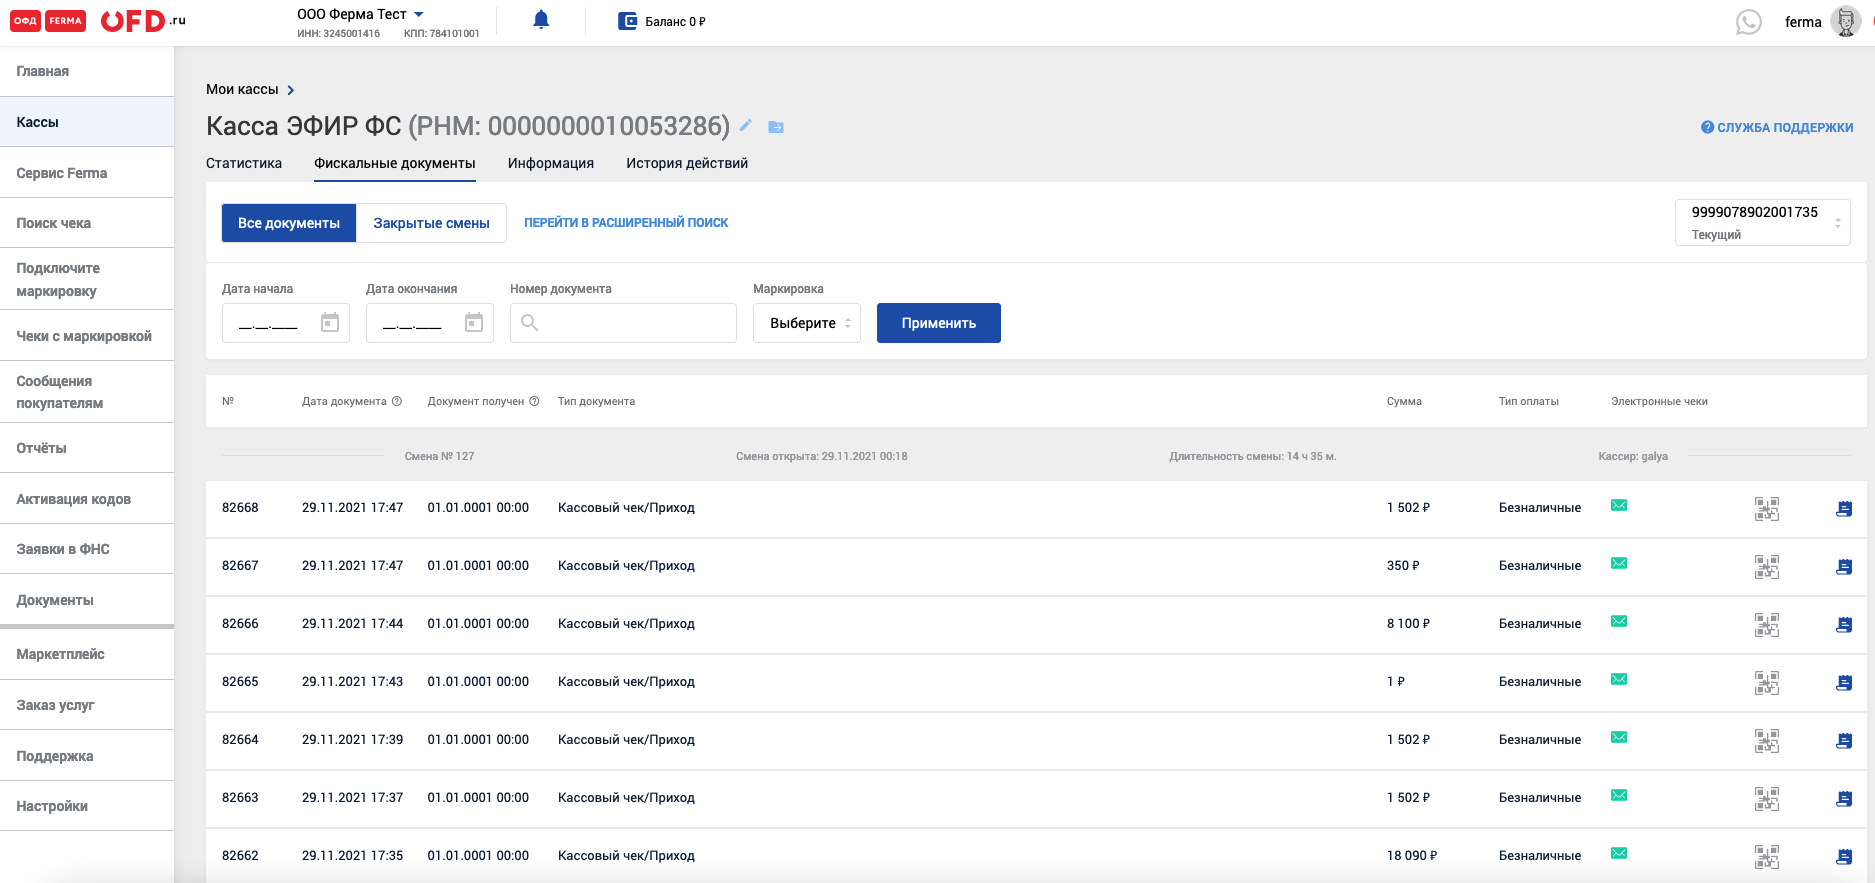Open the 'История действий' tab
Image resolution: width=1875 pixels, height=883 pixels.
pyautogui.click(x=686, y=163)
